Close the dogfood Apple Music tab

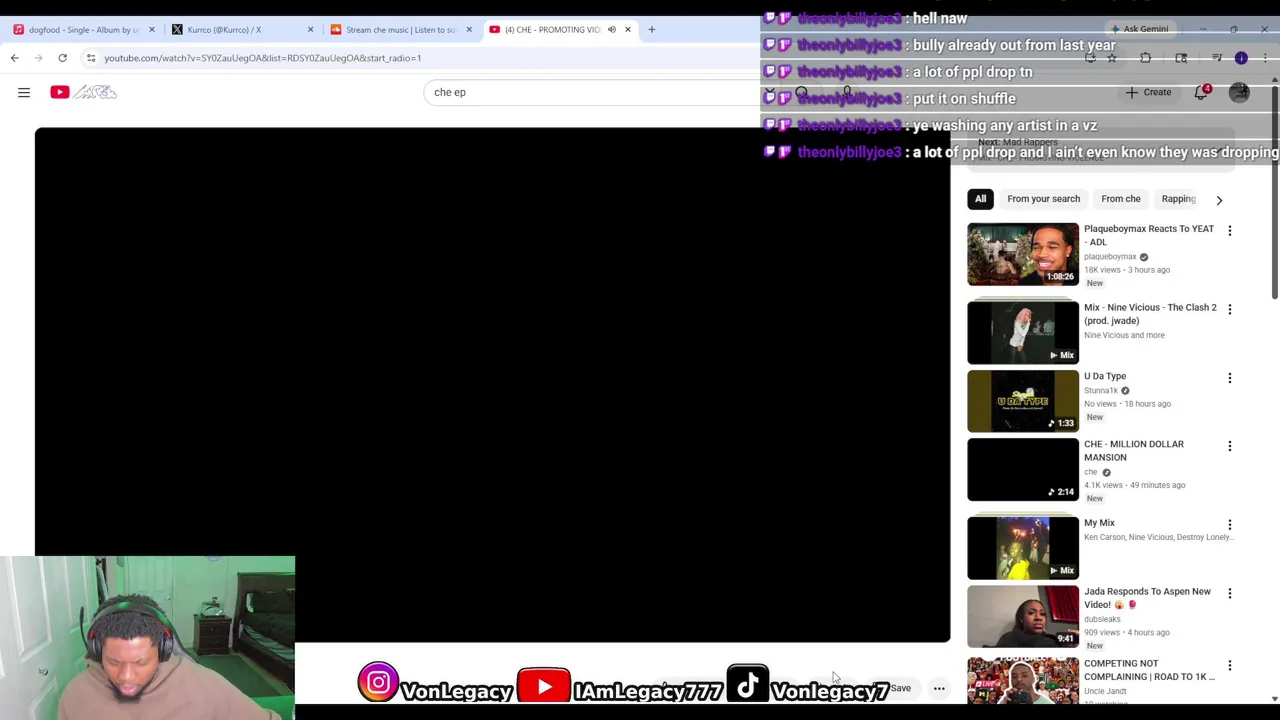point(152,29)
